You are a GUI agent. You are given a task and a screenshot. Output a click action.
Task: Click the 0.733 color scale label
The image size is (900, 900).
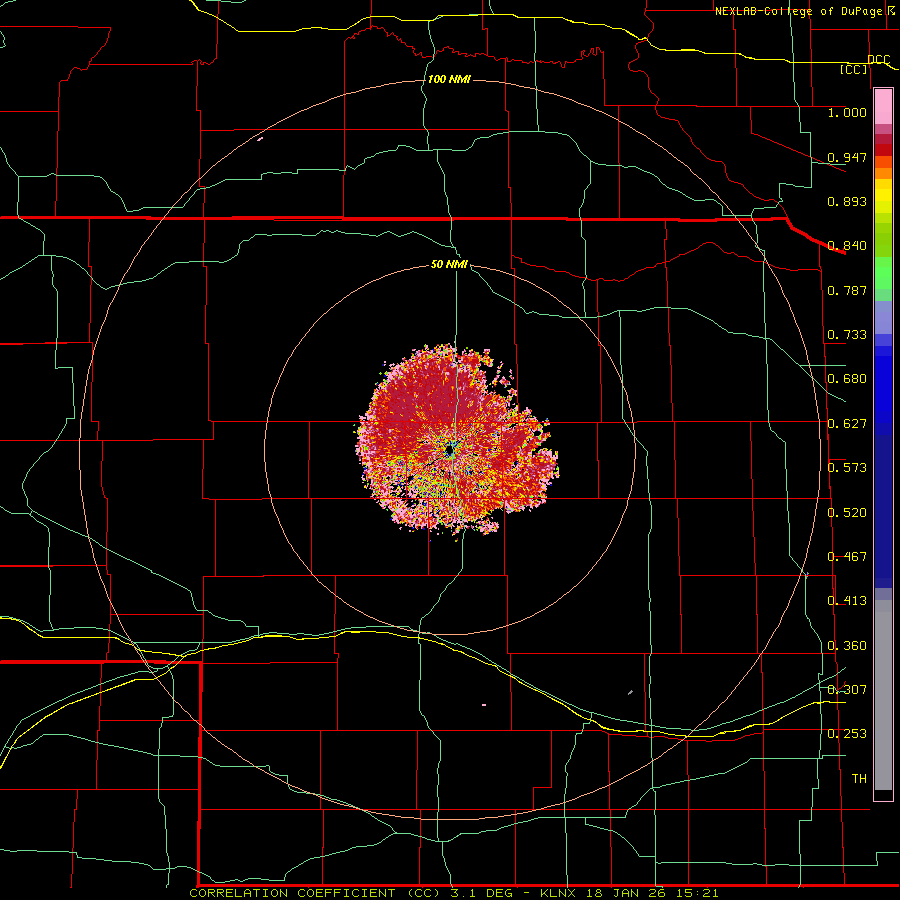[x=847, y=335]
